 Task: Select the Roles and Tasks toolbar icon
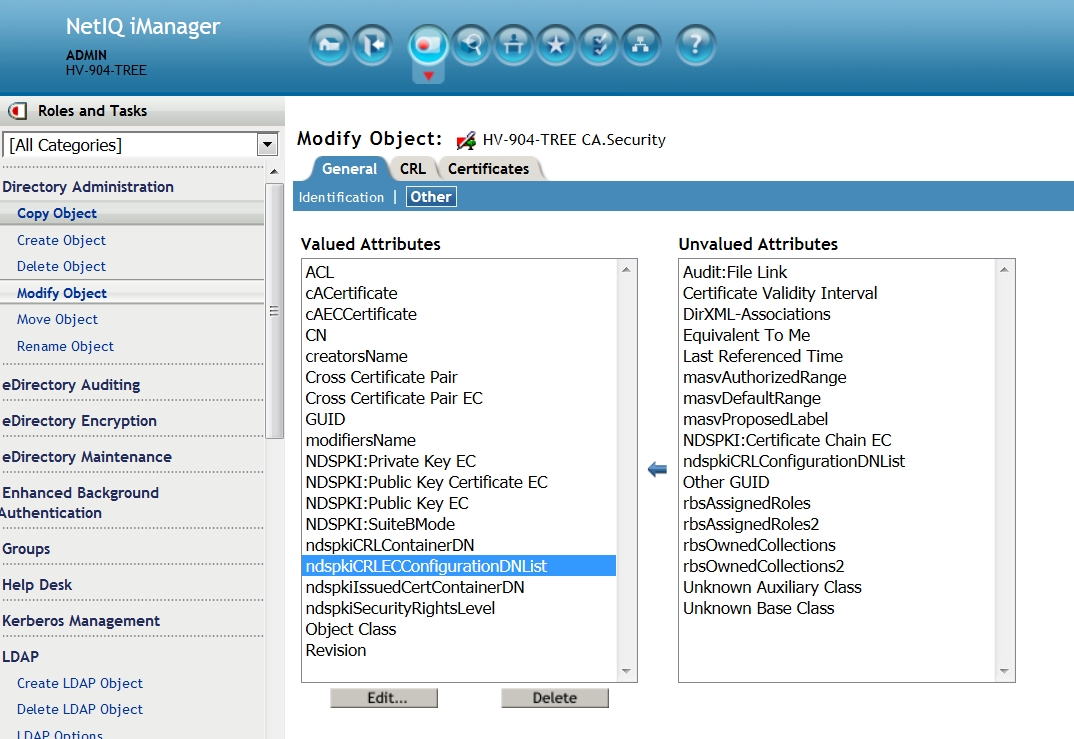coord(428,45)
